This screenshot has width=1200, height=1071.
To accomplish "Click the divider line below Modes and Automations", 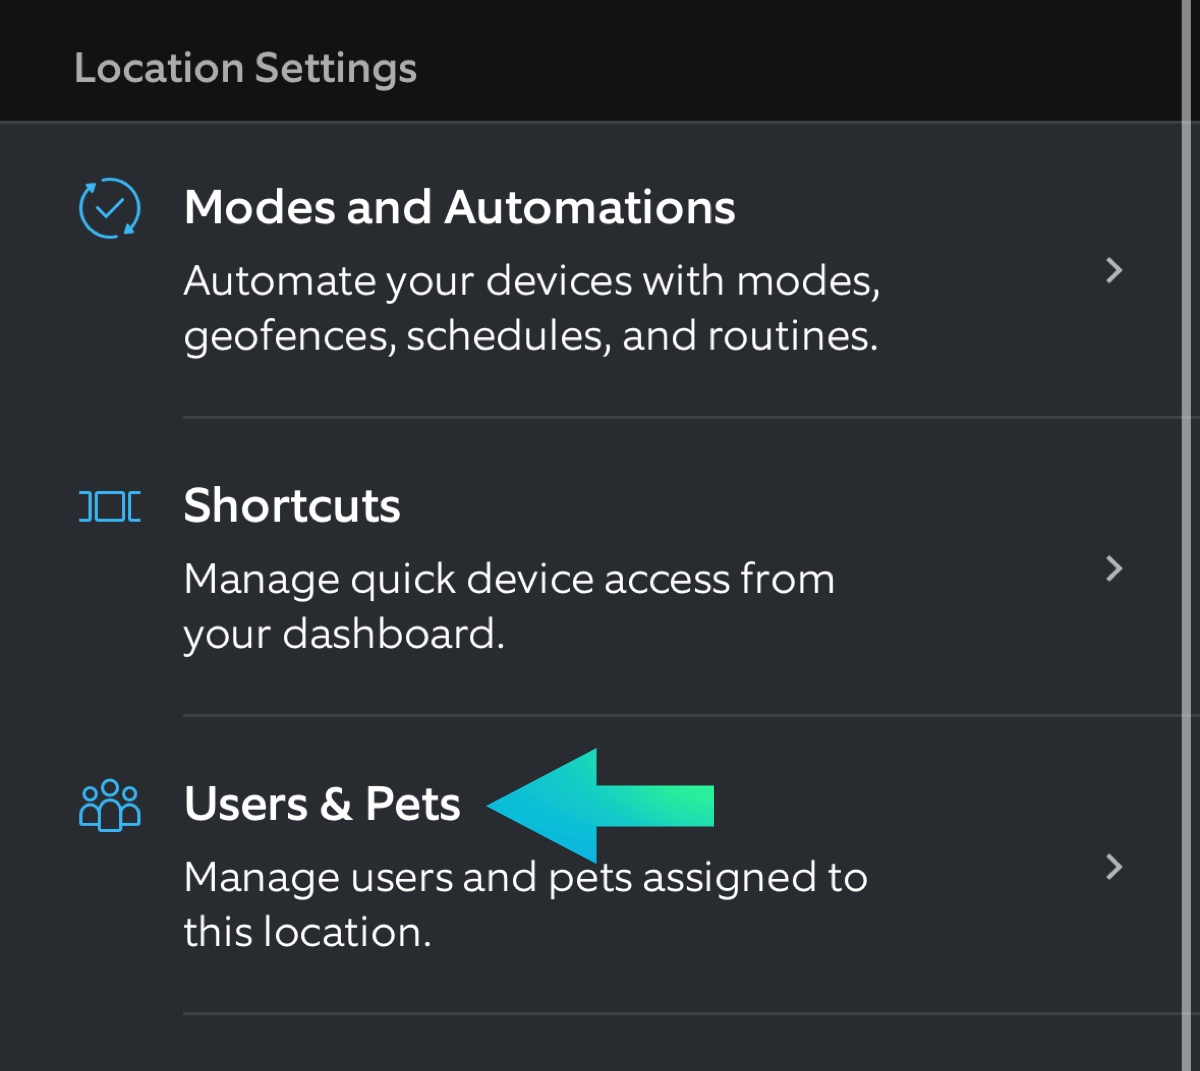I will pyautogui.click(x=680, y=417).
